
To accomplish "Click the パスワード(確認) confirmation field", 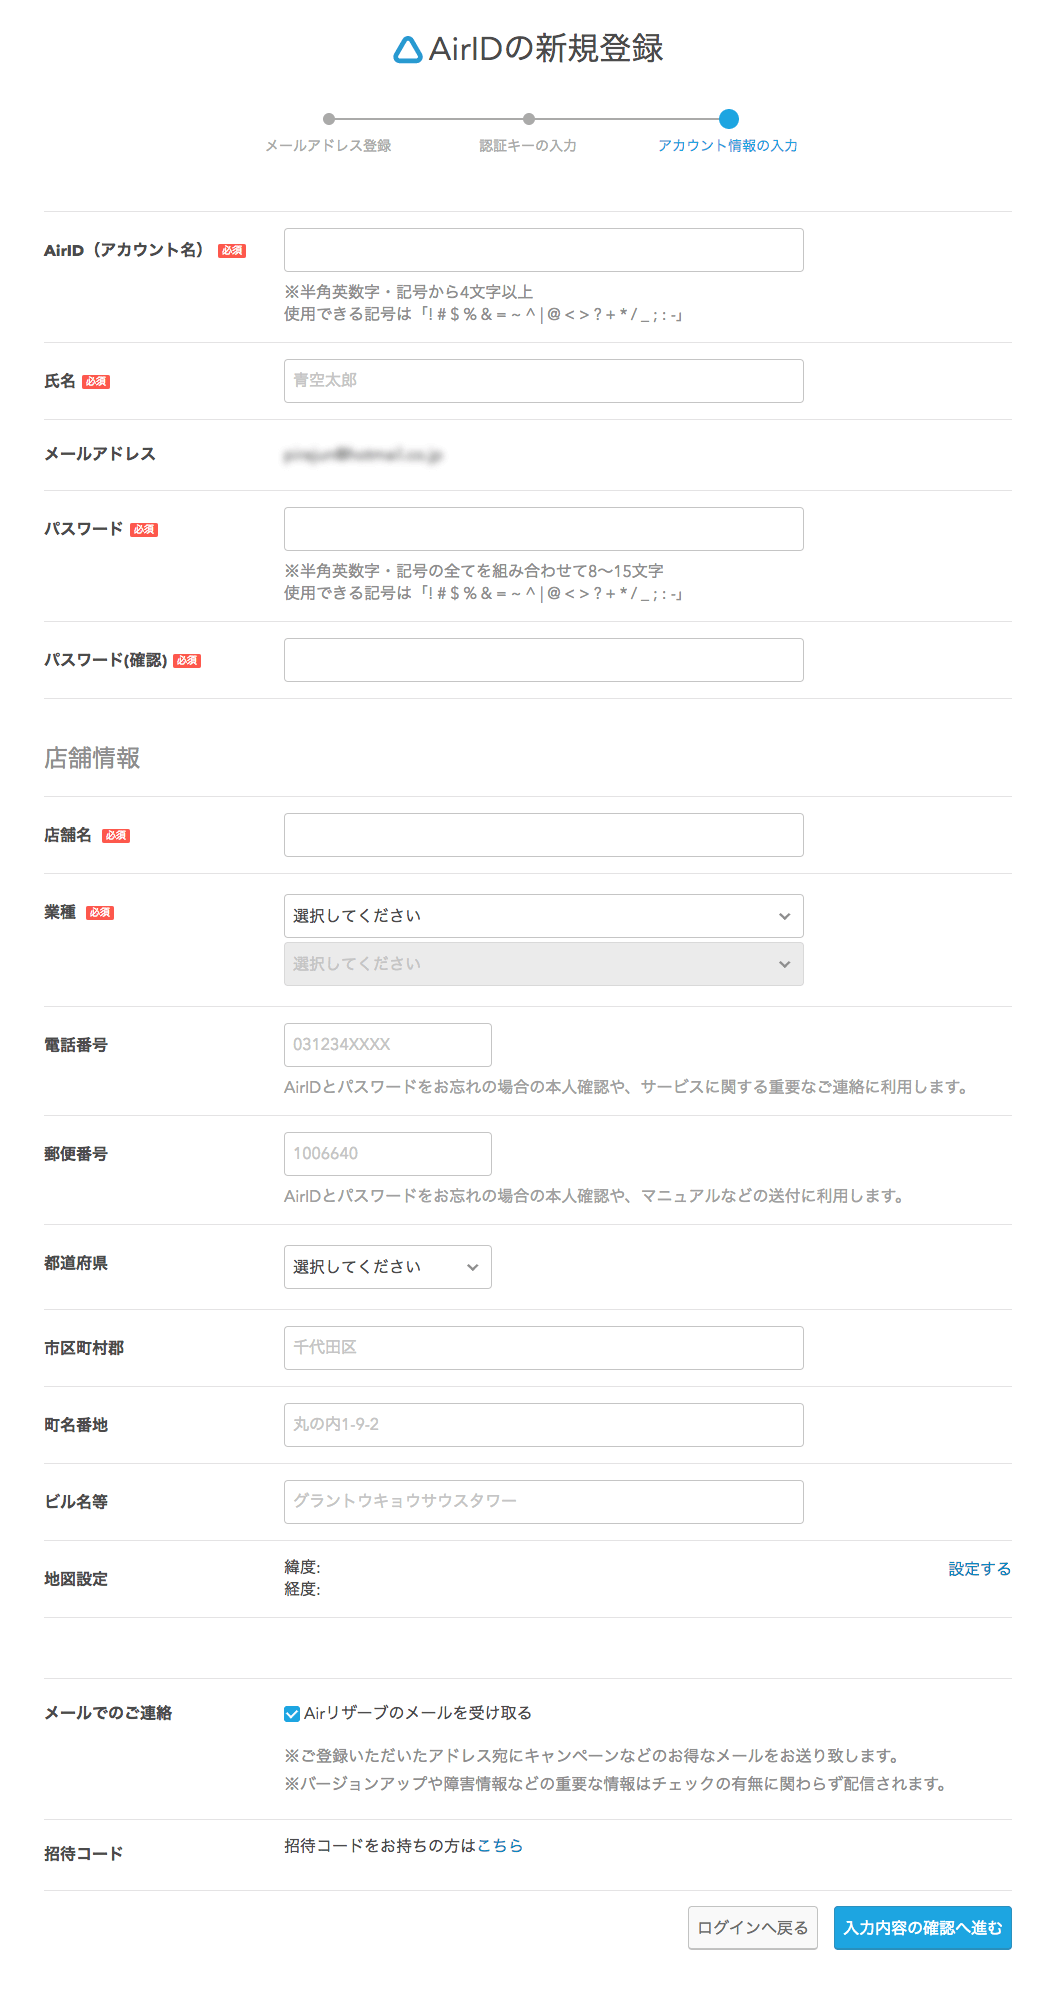I will 543,660.
